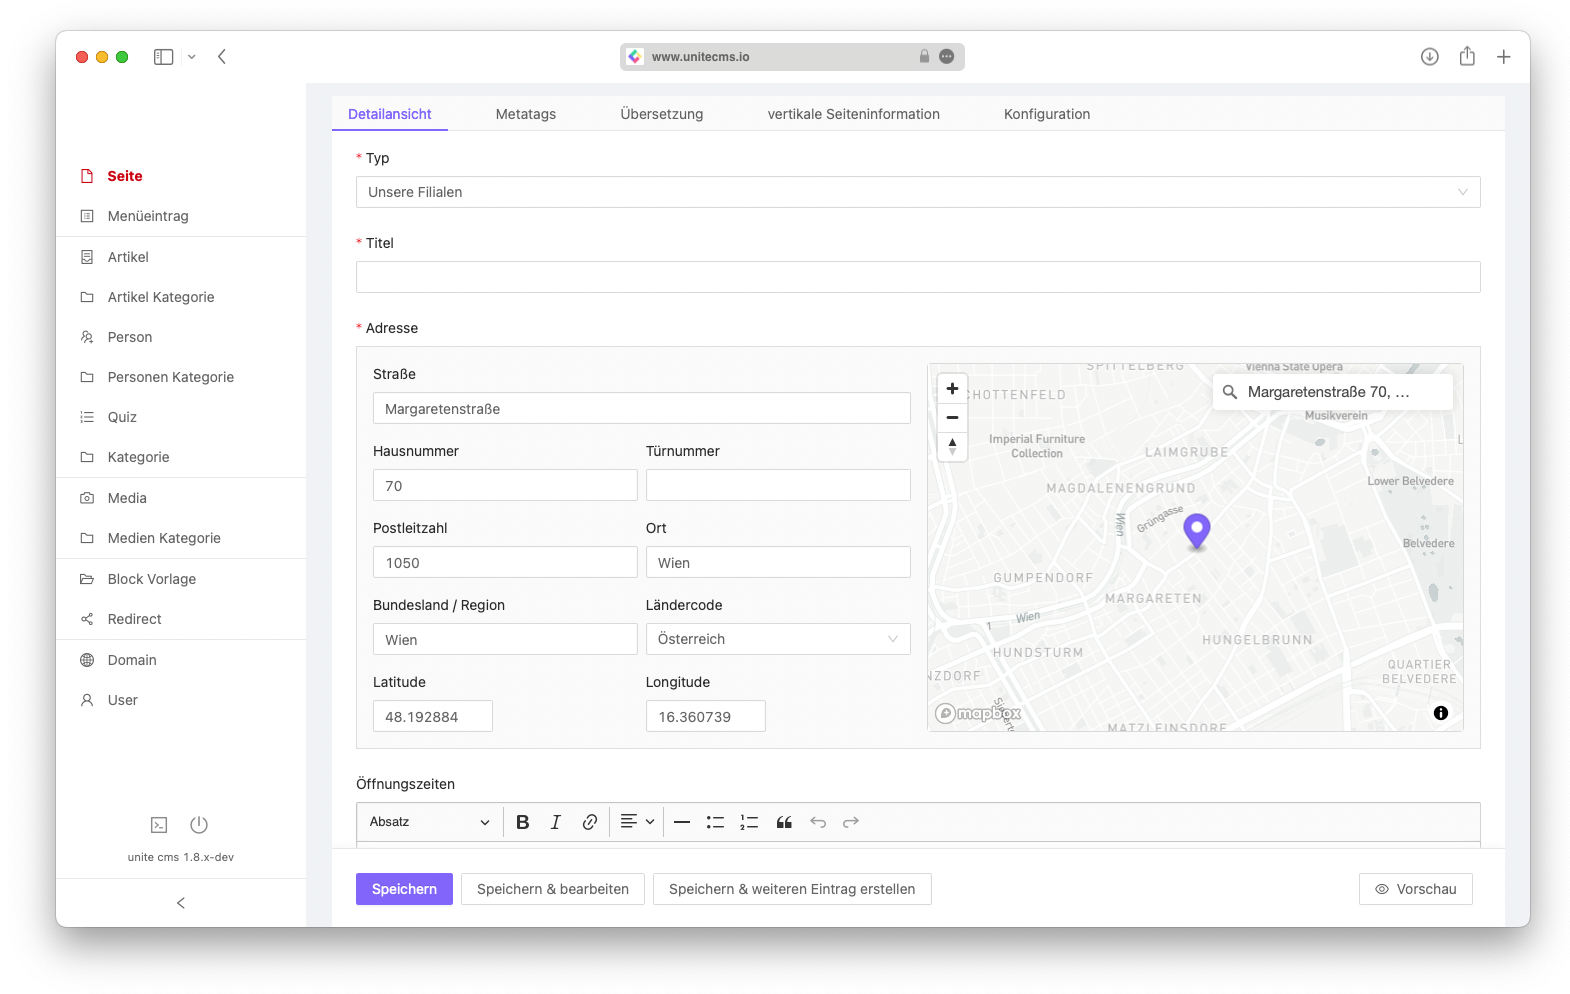Click the Ort field
Image resolution: width=1570 pixels, height=994 pixels.
(x=778, y=562)
